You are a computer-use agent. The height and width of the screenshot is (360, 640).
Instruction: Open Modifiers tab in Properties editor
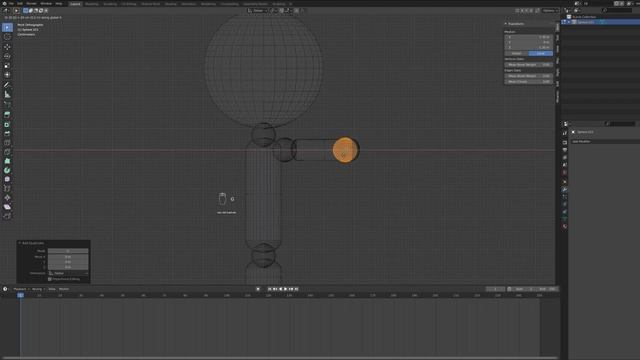[x=565, y=189]
